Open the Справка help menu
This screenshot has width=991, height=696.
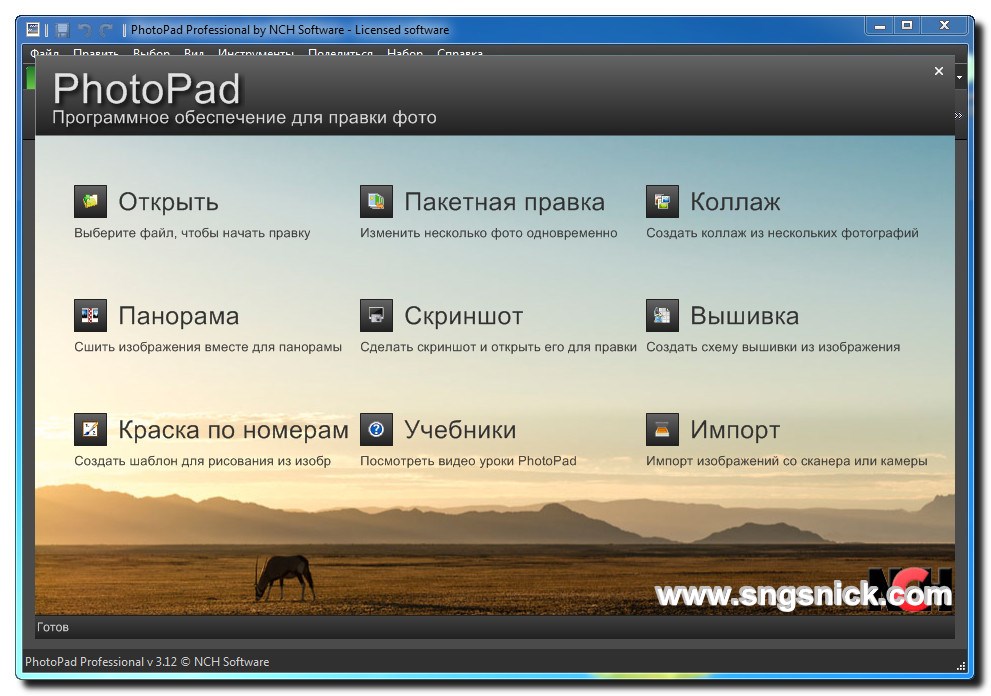point(459,53)
